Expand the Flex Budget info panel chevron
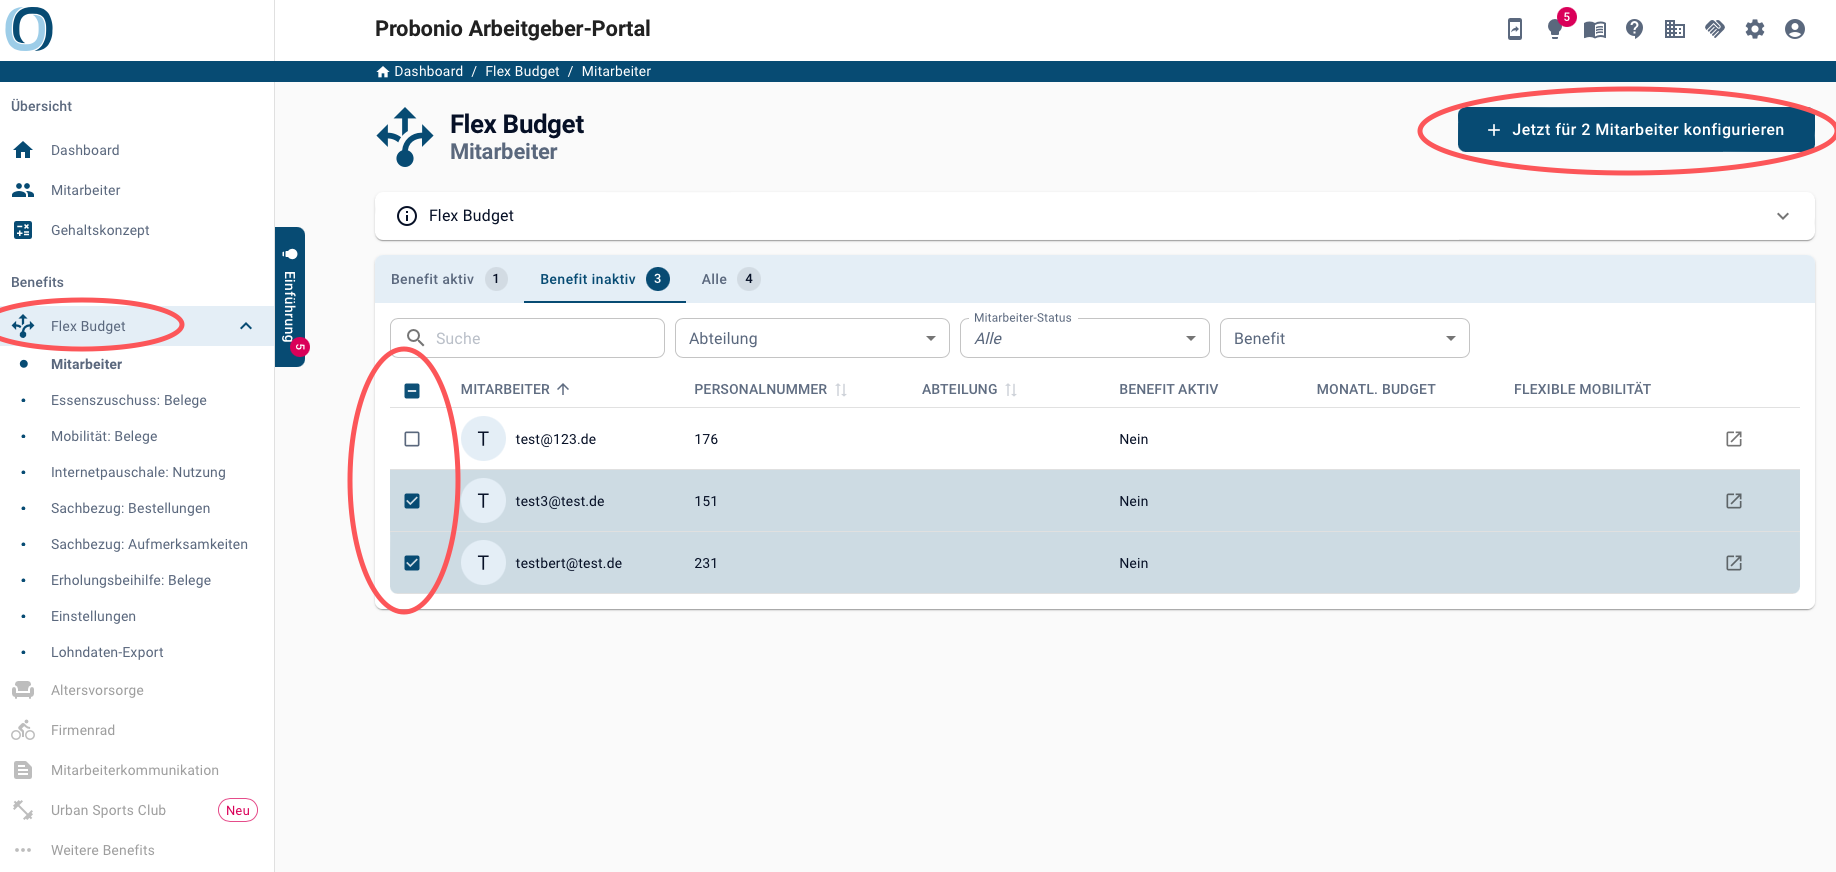Viewport: 1836px width, 872px height. tap(1783, 216)
